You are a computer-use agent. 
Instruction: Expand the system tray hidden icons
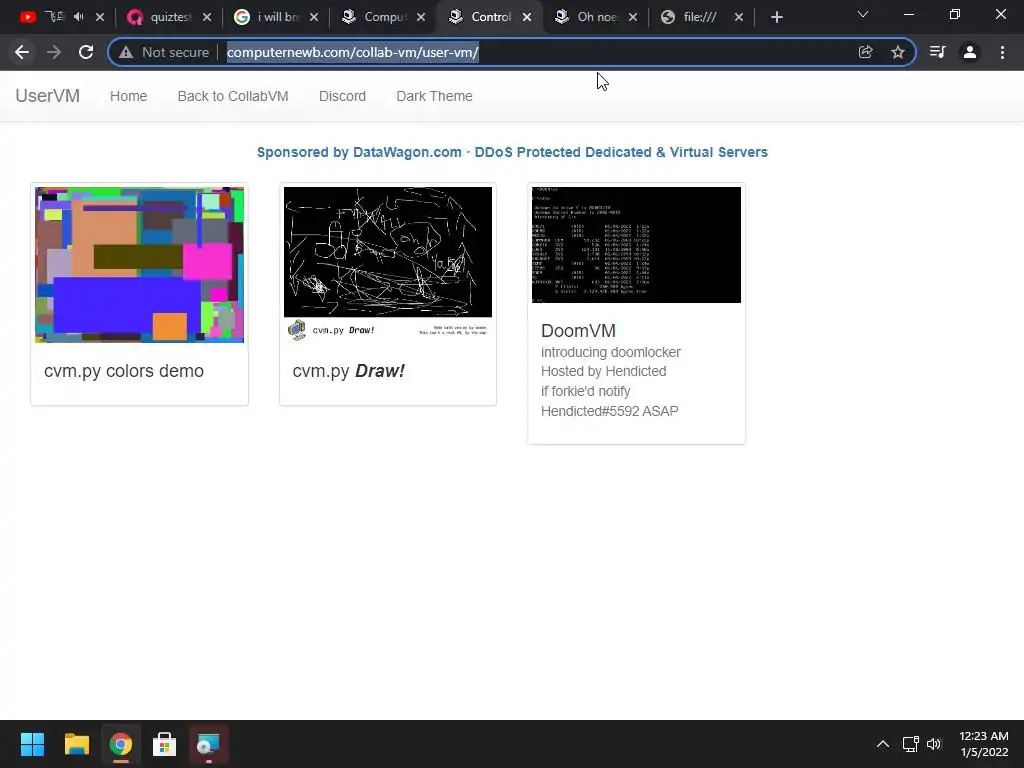883,744
